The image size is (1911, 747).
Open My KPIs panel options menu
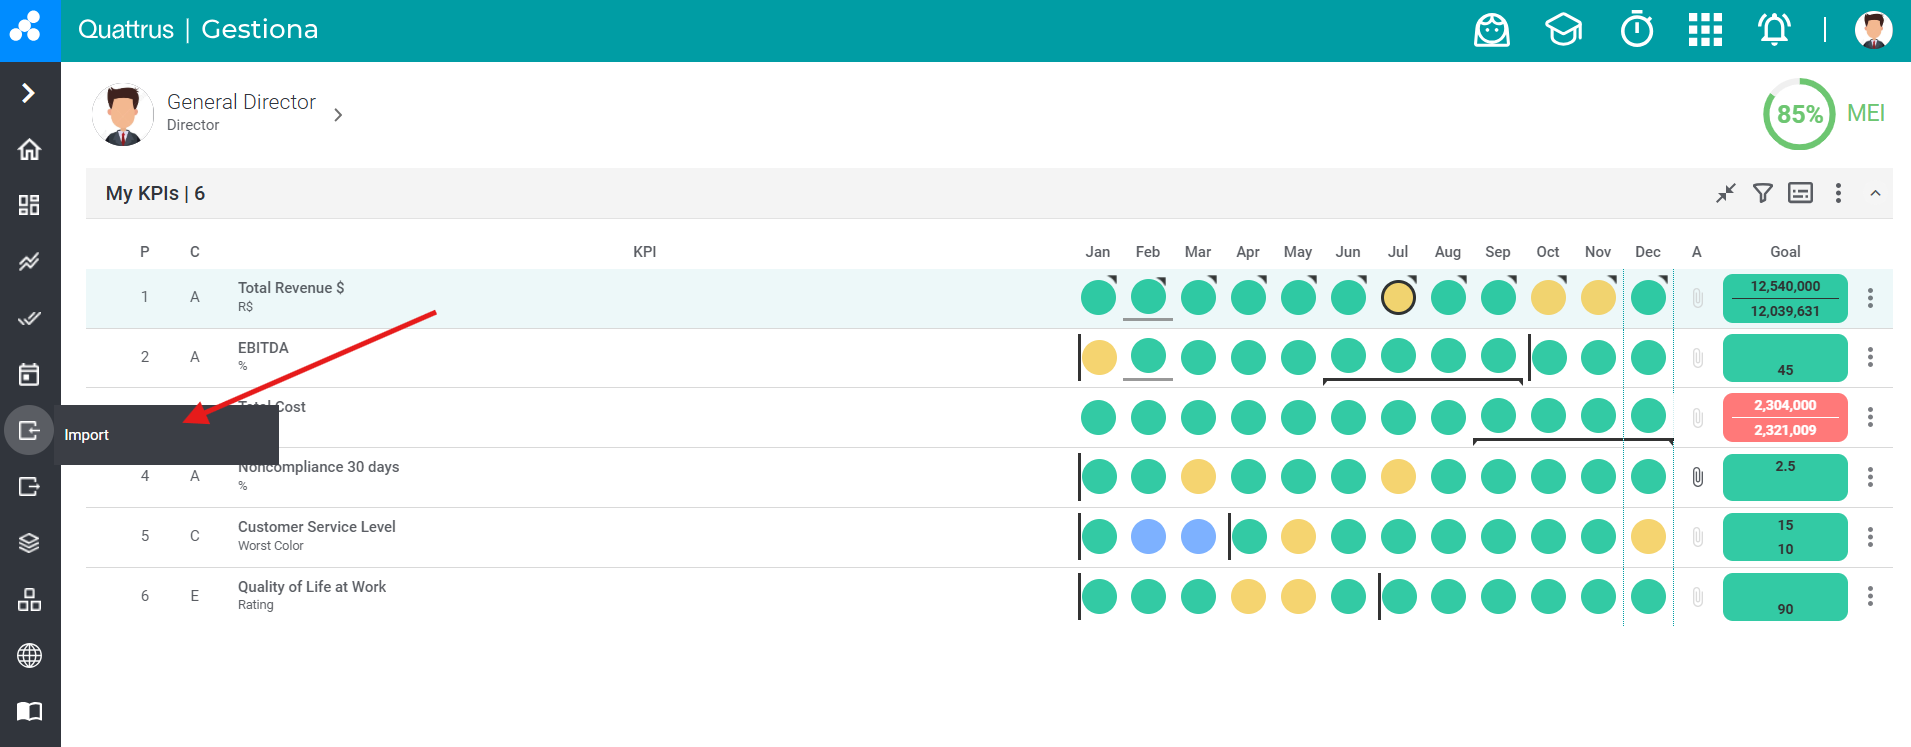[x=1838, y=193]
